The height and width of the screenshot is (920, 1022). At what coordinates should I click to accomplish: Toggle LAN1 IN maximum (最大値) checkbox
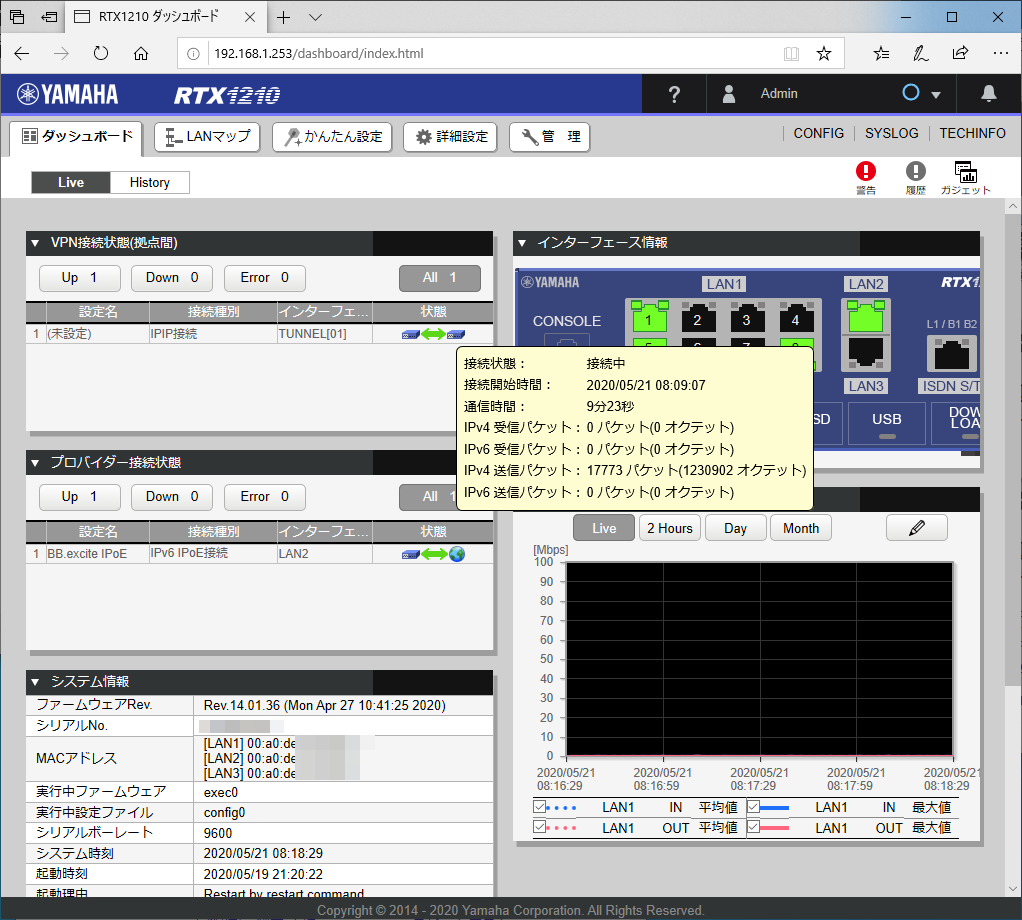pos(753,807)
